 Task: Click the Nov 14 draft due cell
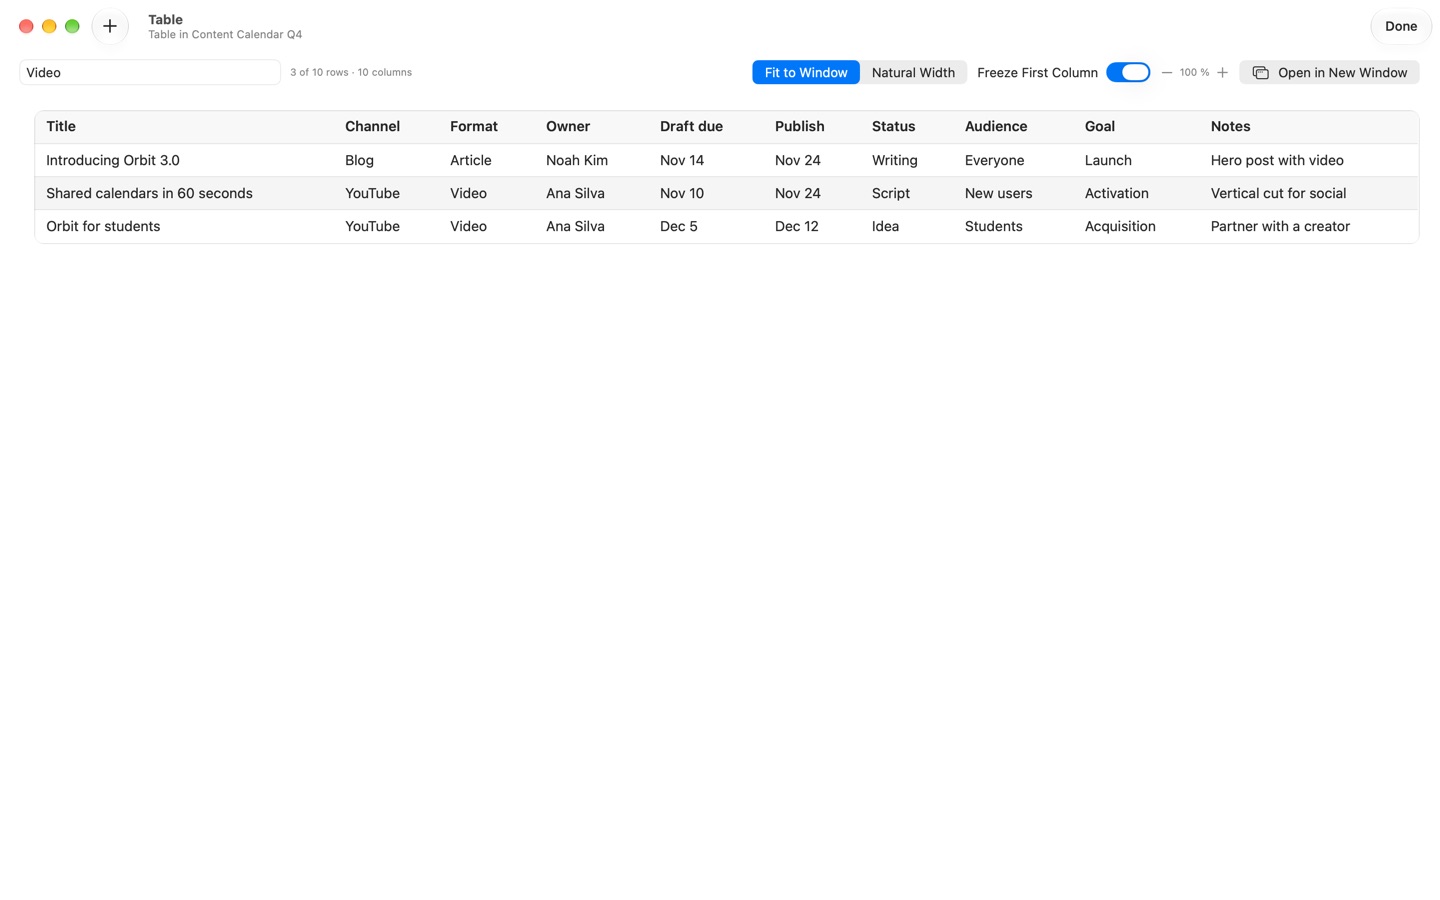pyautogui.click(x=682, y=160)
